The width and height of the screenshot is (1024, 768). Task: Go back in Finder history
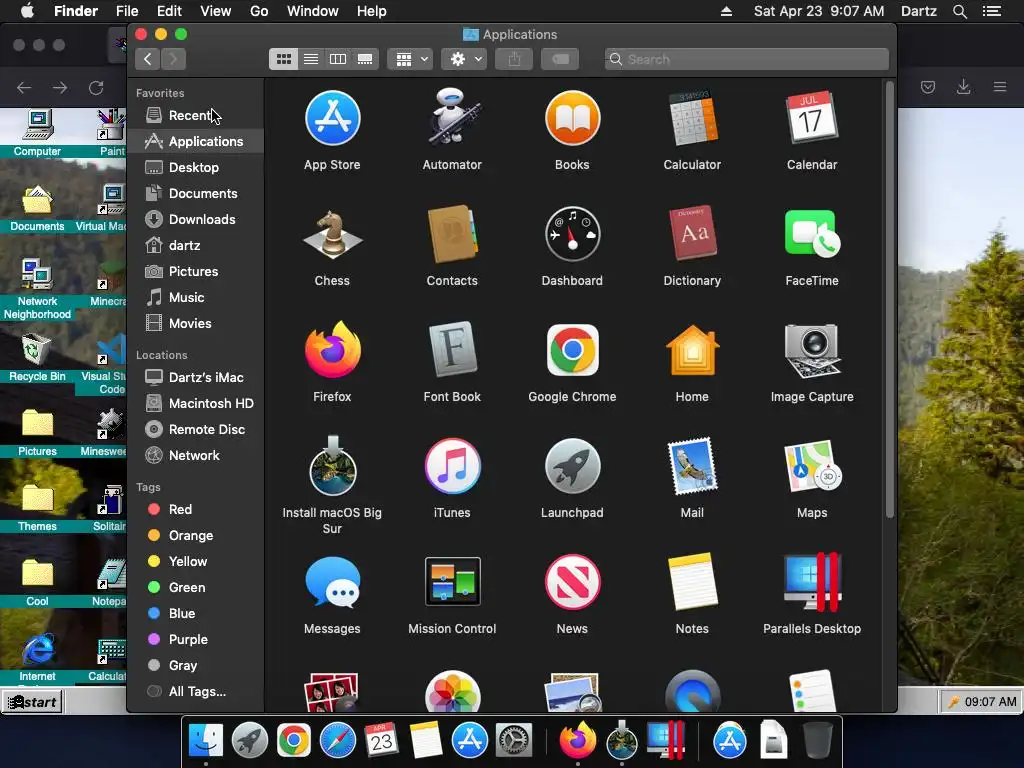(148, 59)
